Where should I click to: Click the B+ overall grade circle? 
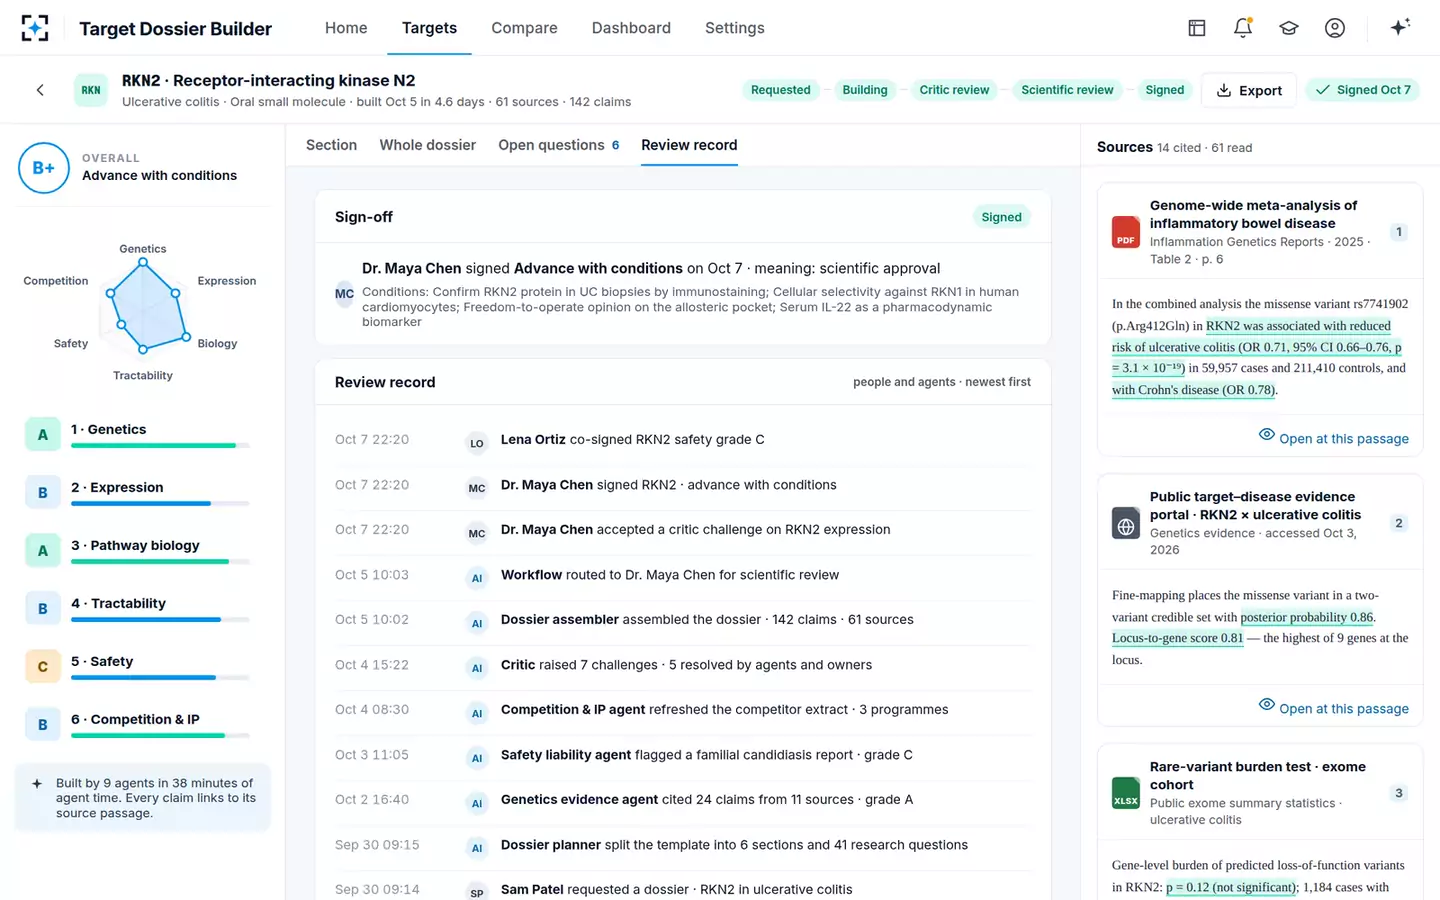[x=44, y=168]
